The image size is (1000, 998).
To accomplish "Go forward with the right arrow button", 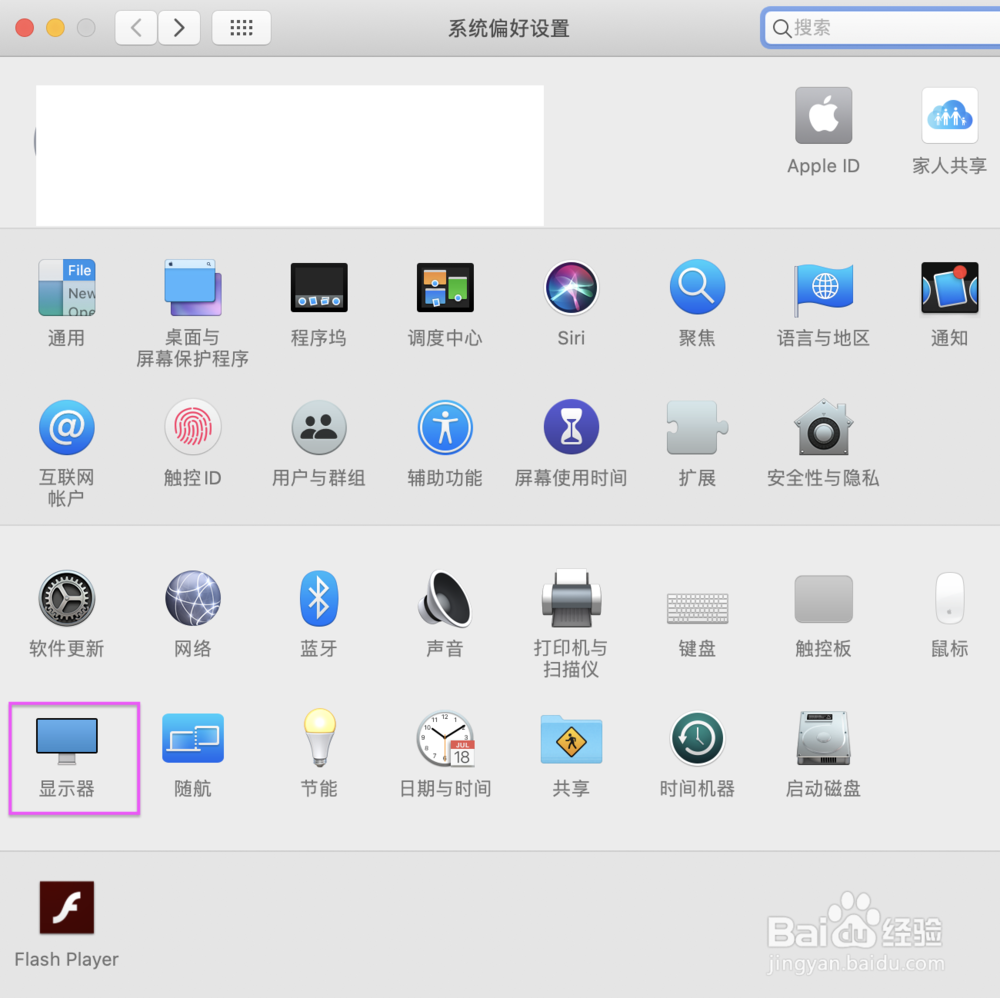I will [179, 27].
